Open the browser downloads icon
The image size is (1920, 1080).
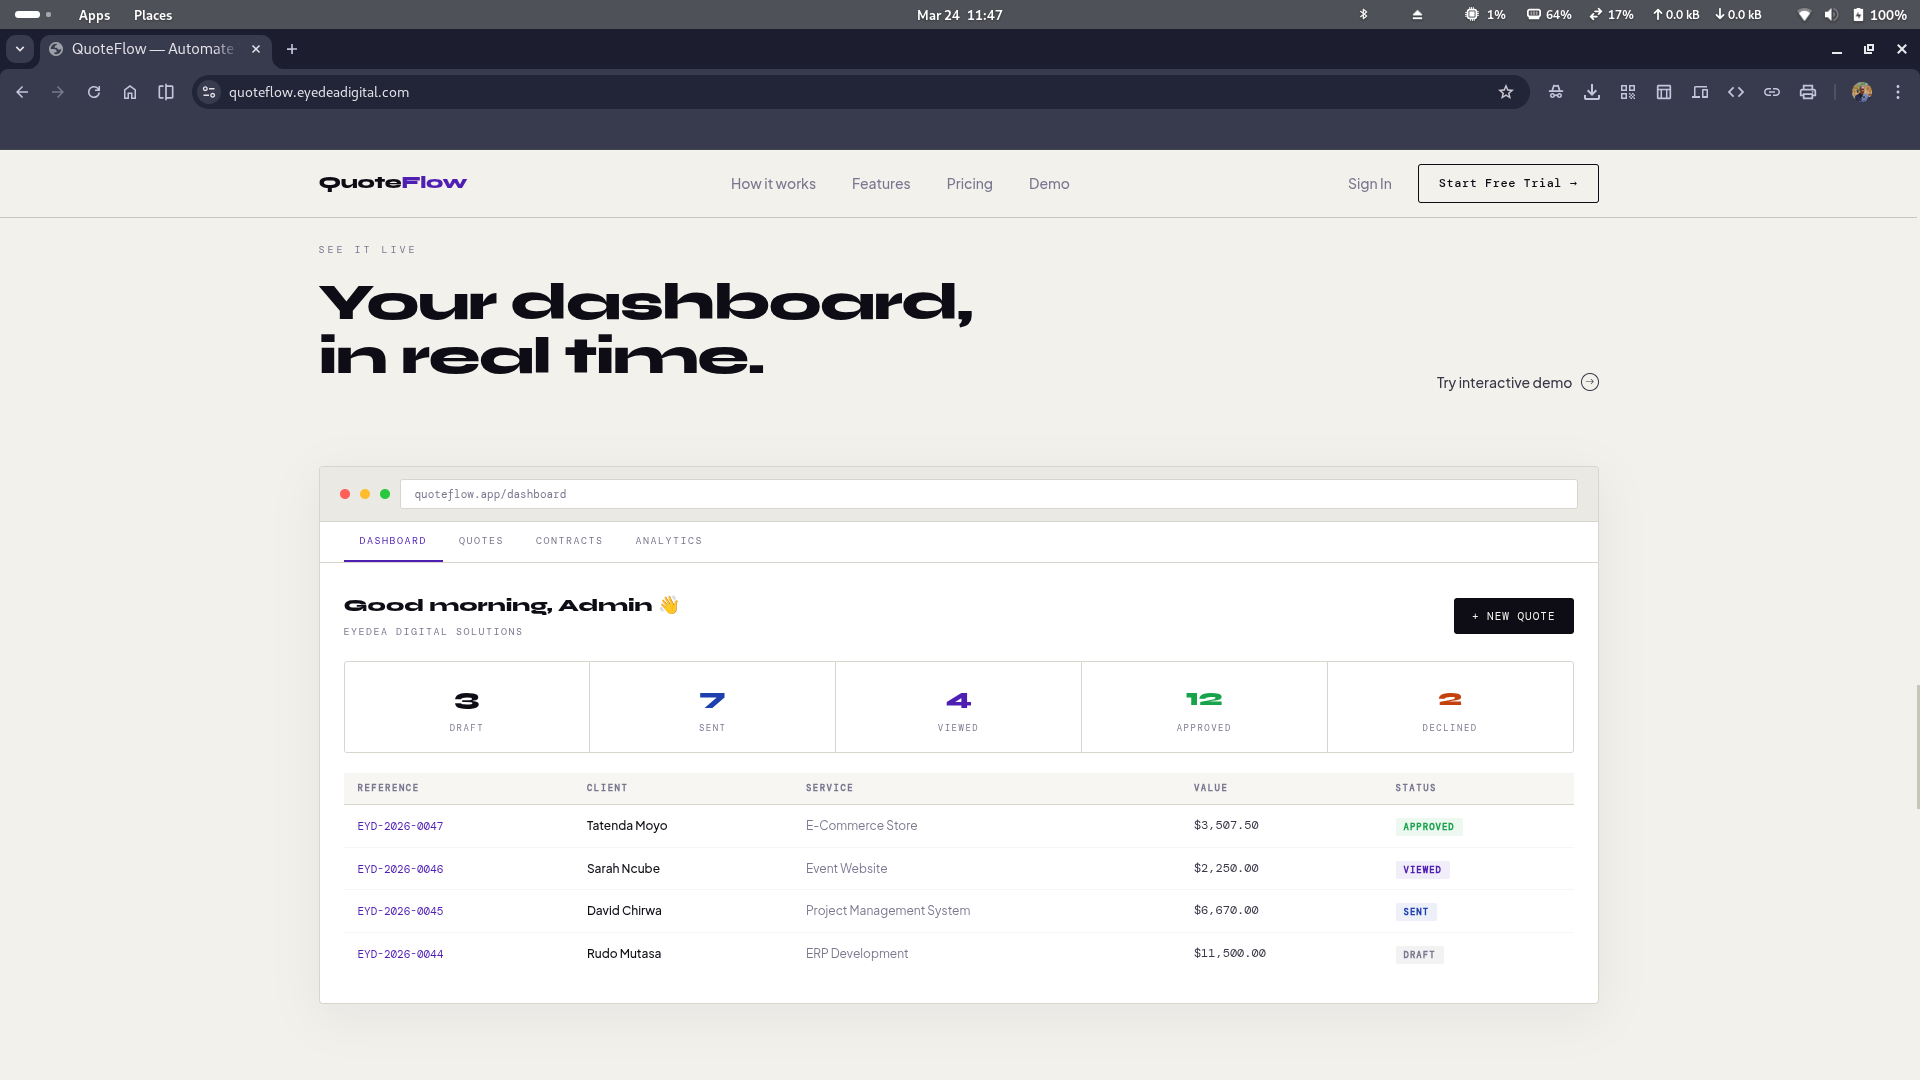click(1592, 92)
